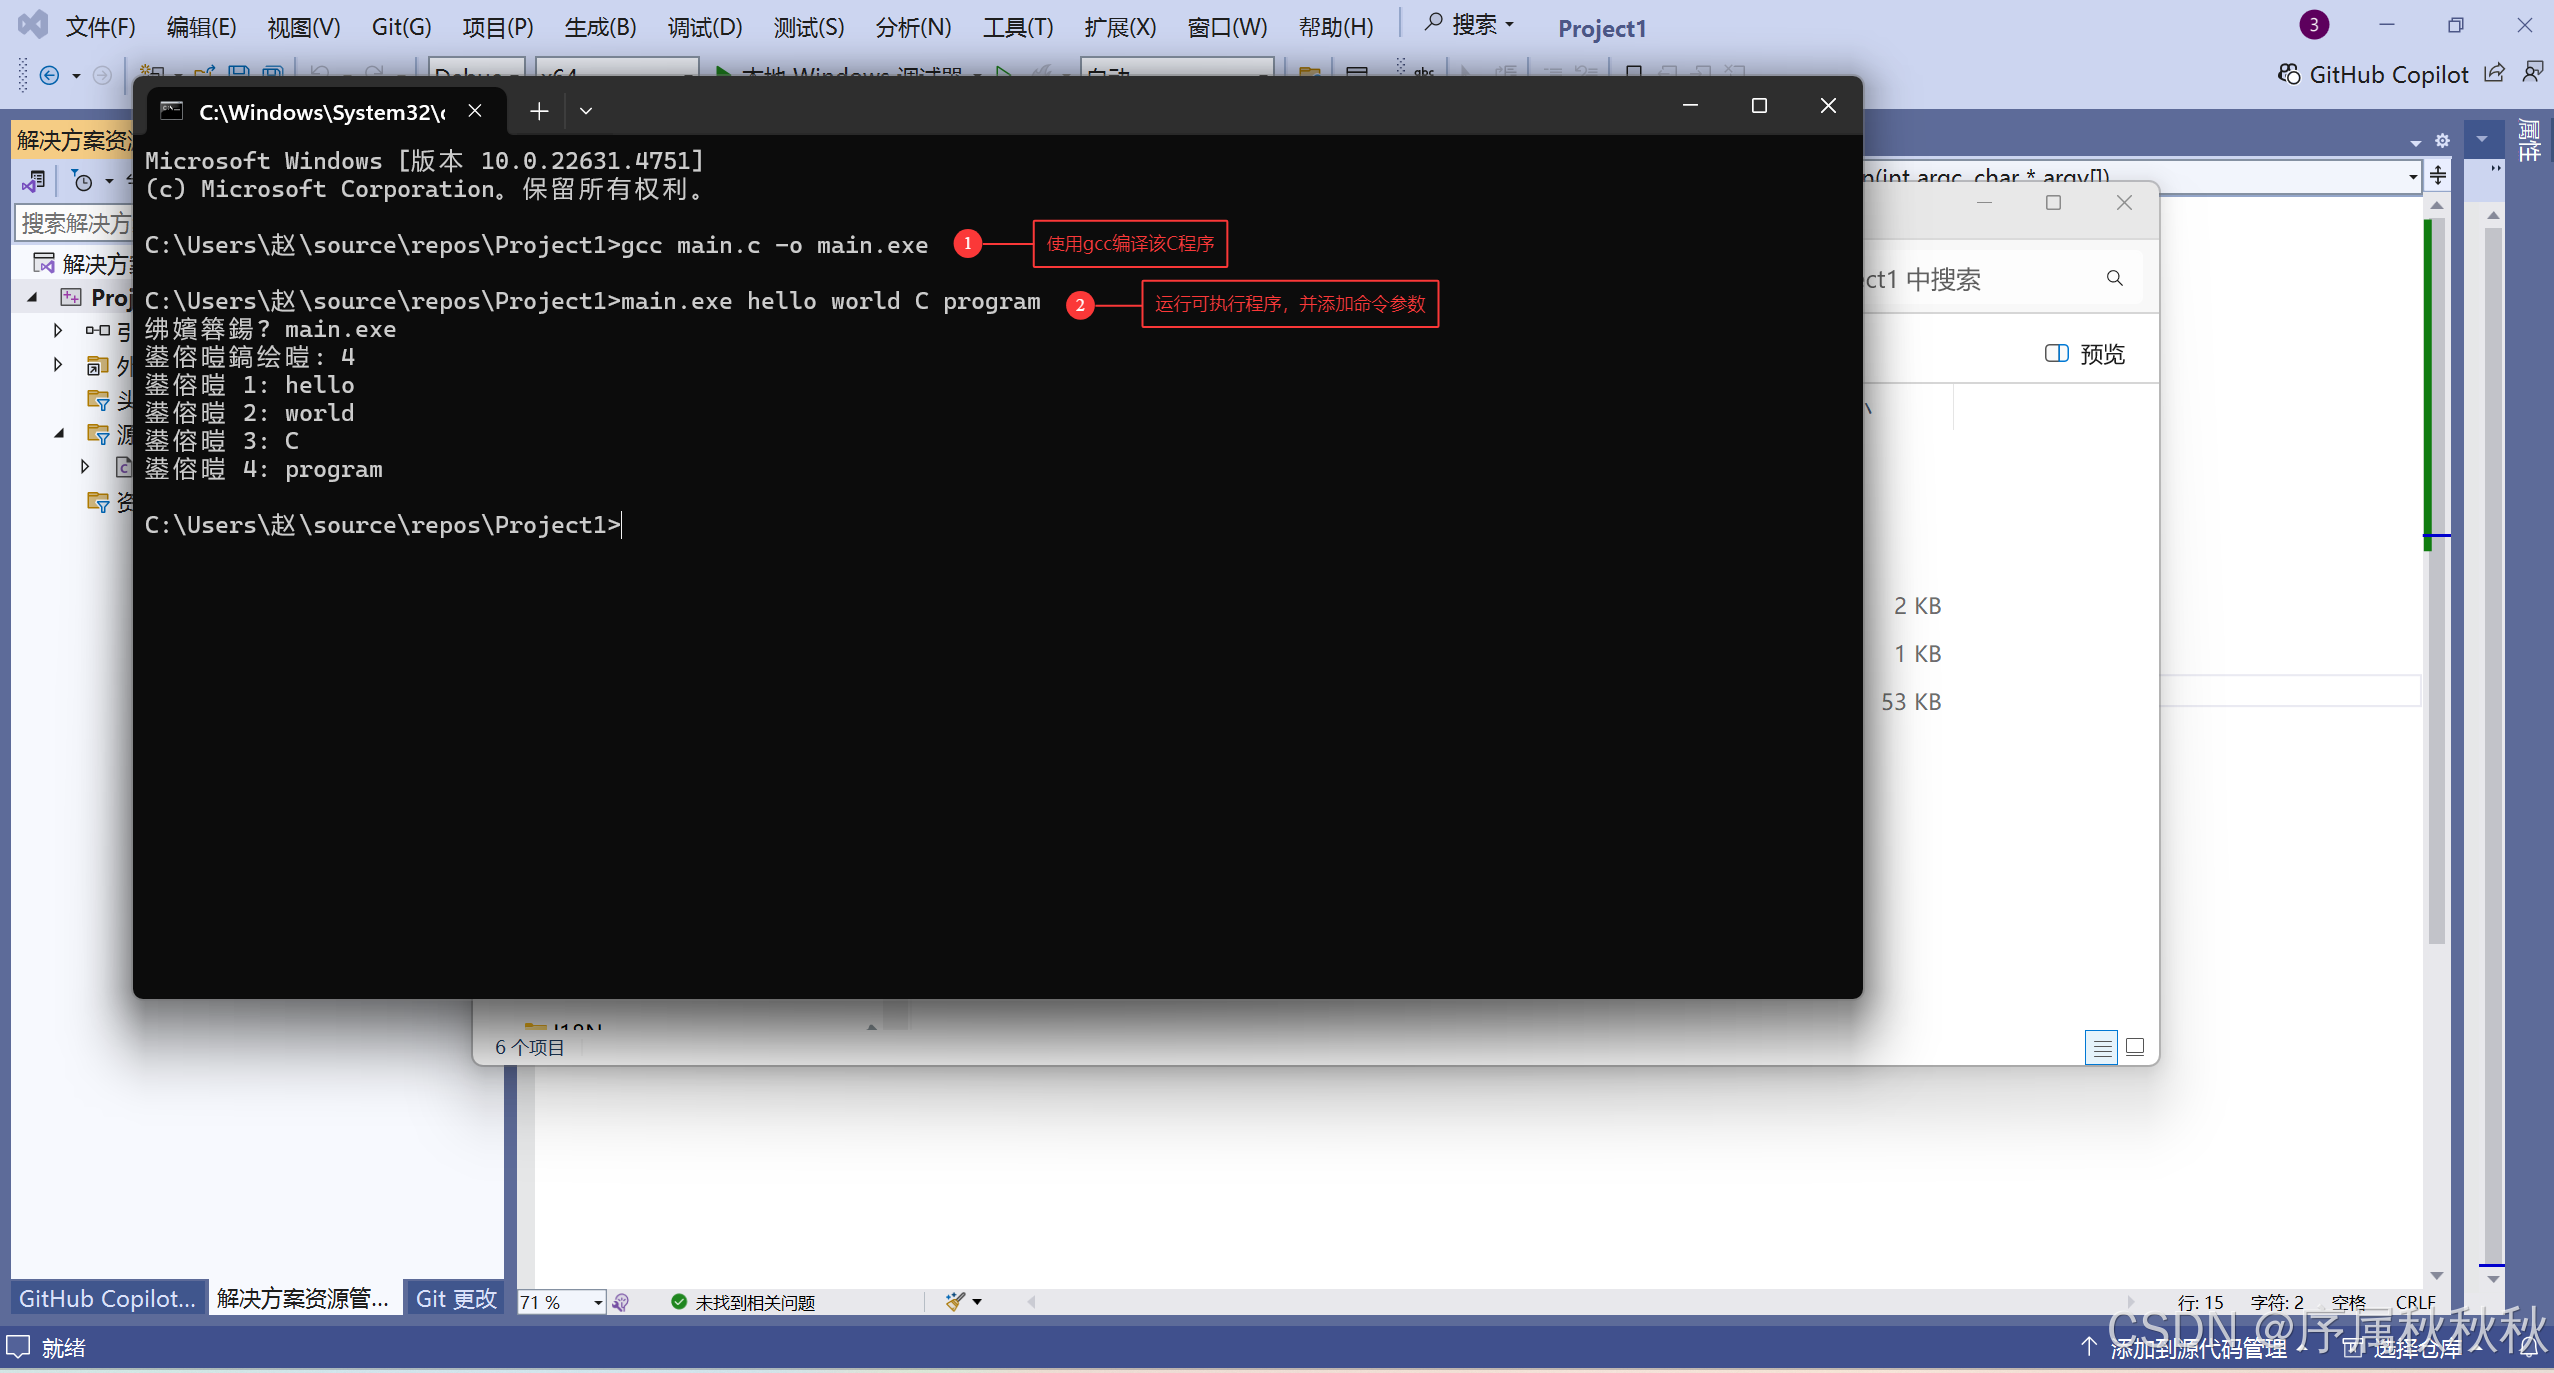Switch to the Git 更改 tab
This screenshot has height=1373, width=2554.
click(x=455, y=1298)
